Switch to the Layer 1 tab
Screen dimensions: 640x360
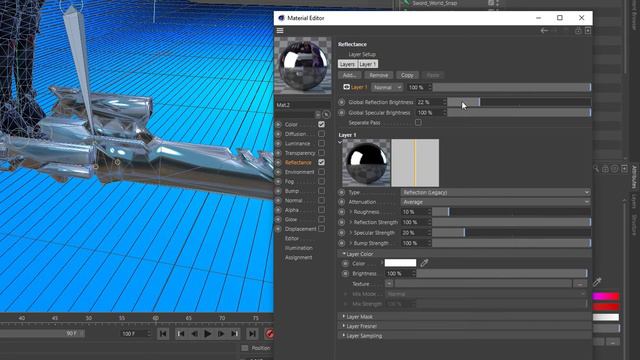pos(368,64)
